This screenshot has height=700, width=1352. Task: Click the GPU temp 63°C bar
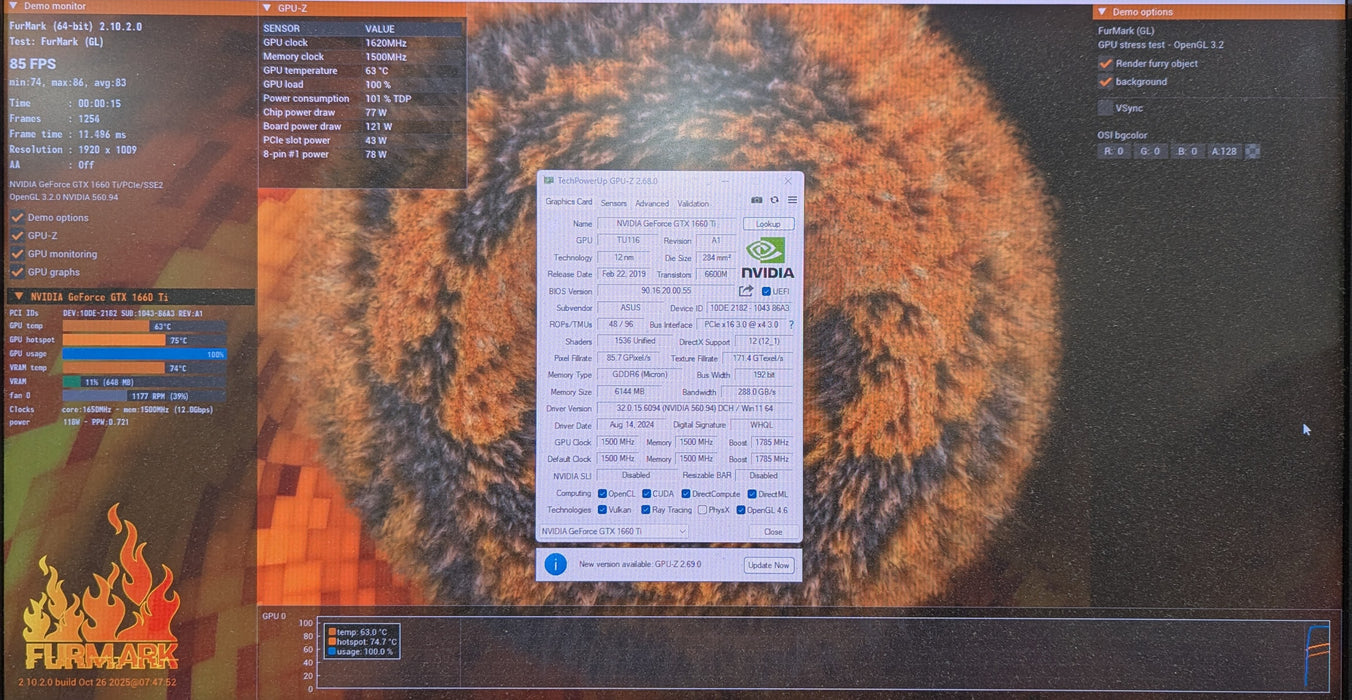coord(144,326)
